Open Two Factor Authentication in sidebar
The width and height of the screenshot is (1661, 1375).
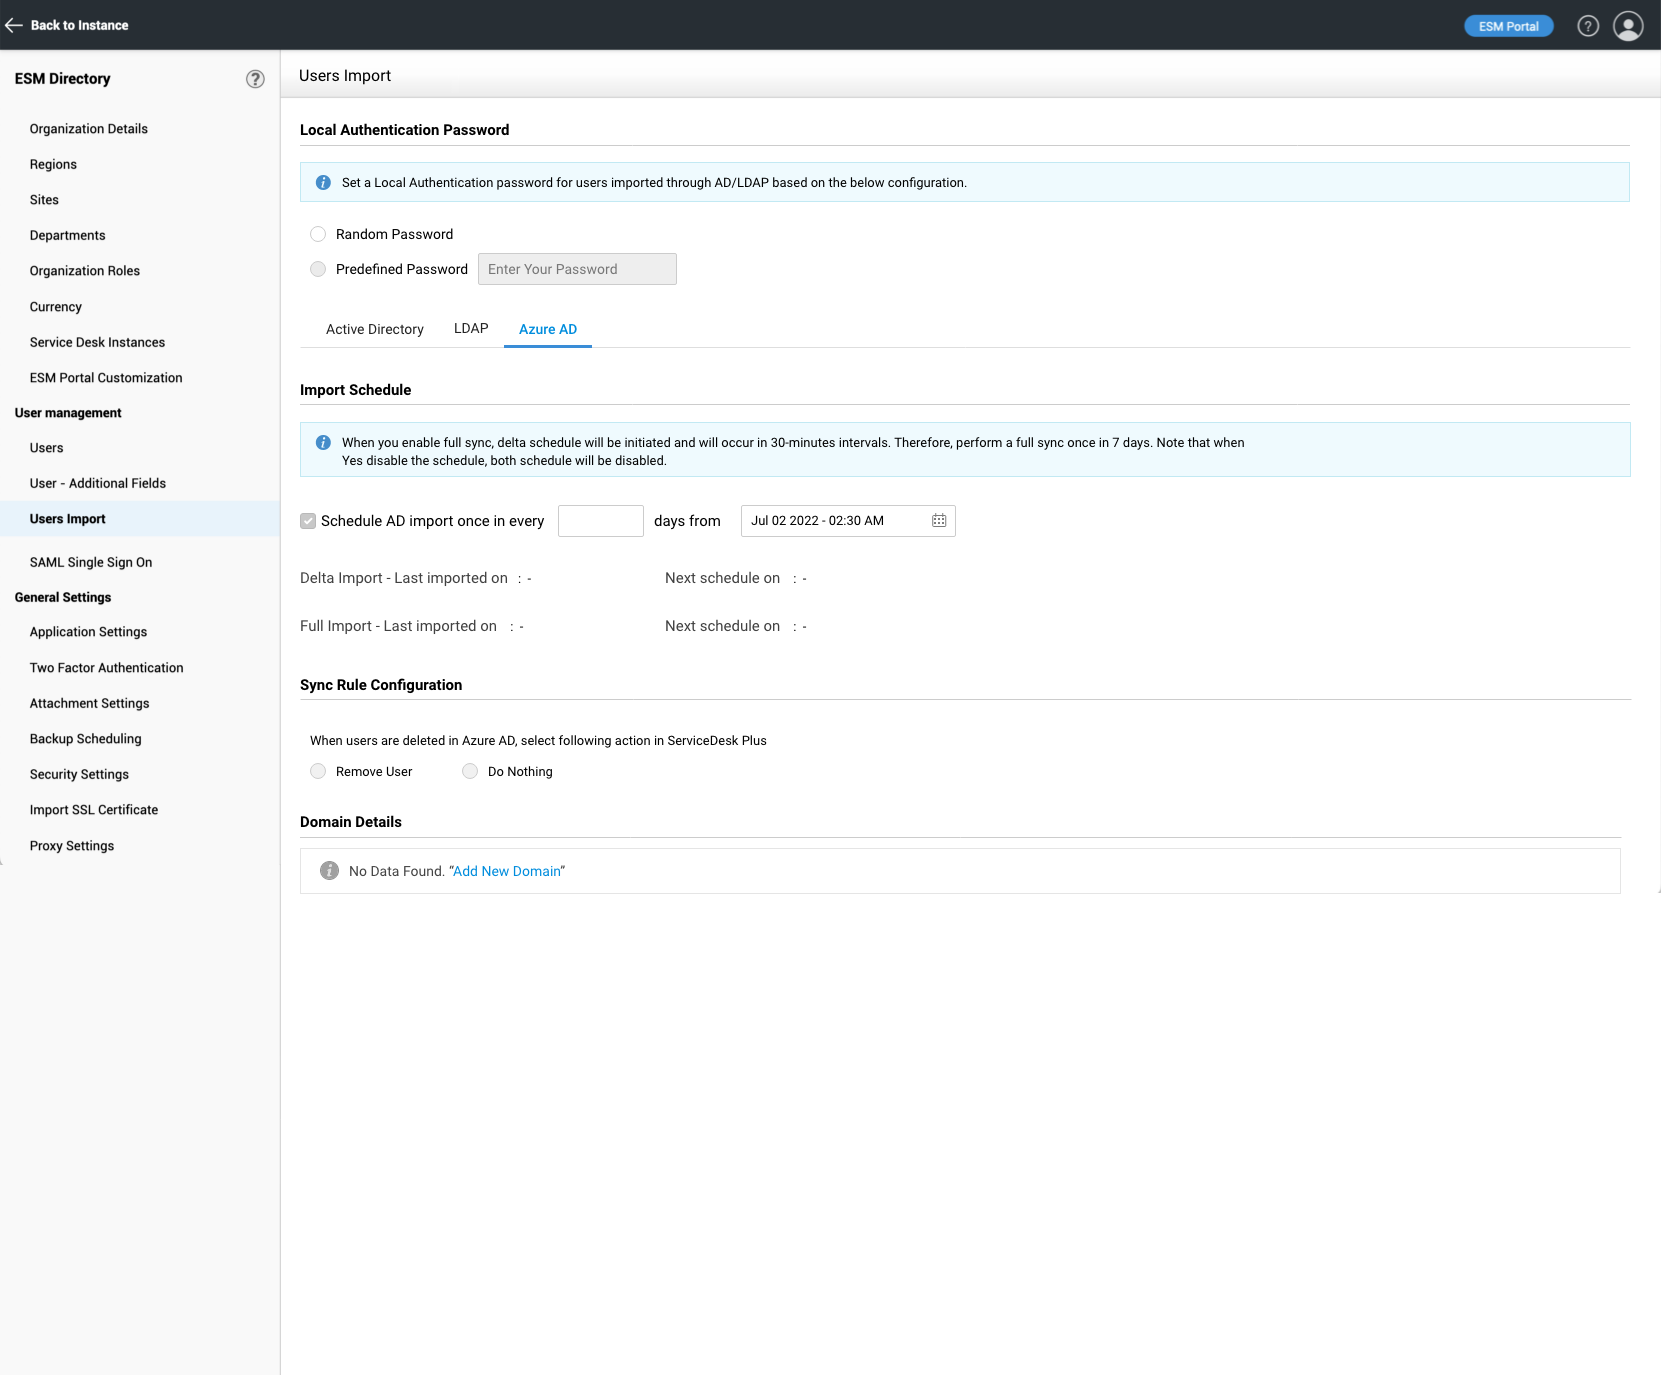(x=106, y=668)
